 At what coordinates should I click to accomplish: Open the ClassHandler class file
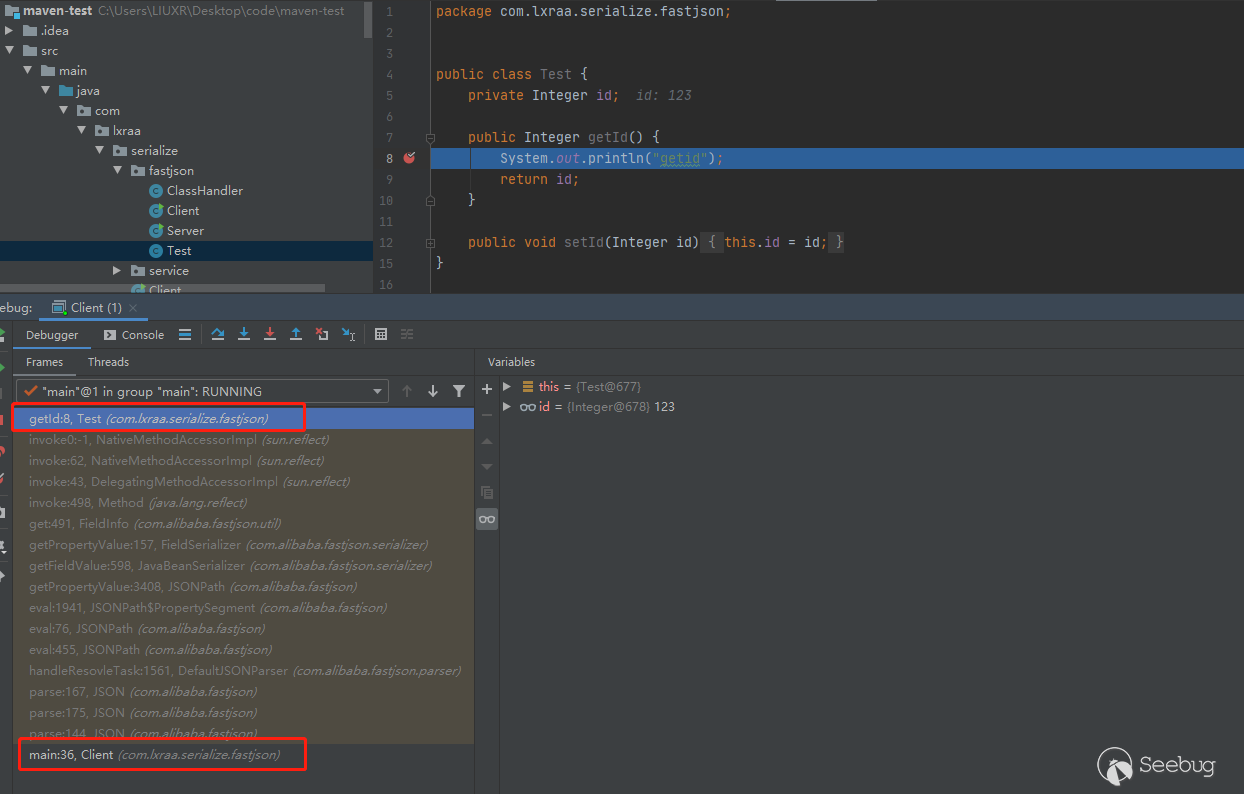204,191
